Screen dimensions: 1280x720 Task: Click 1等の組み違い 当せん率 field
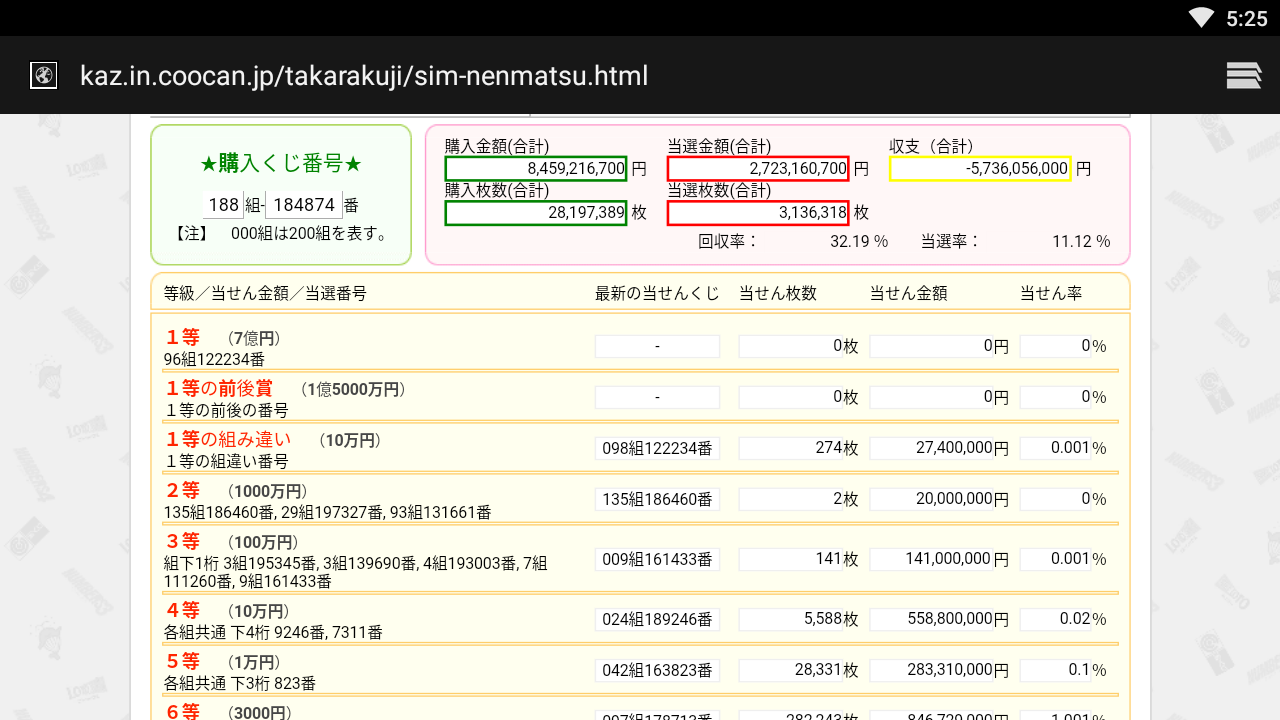pos(1055,448)
